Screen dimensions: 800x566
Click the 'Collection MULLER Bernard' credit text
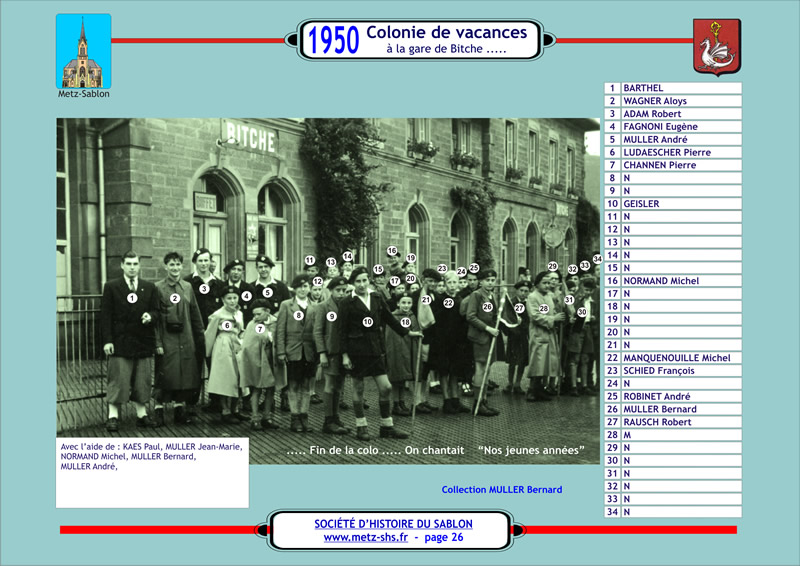[502, 489]
